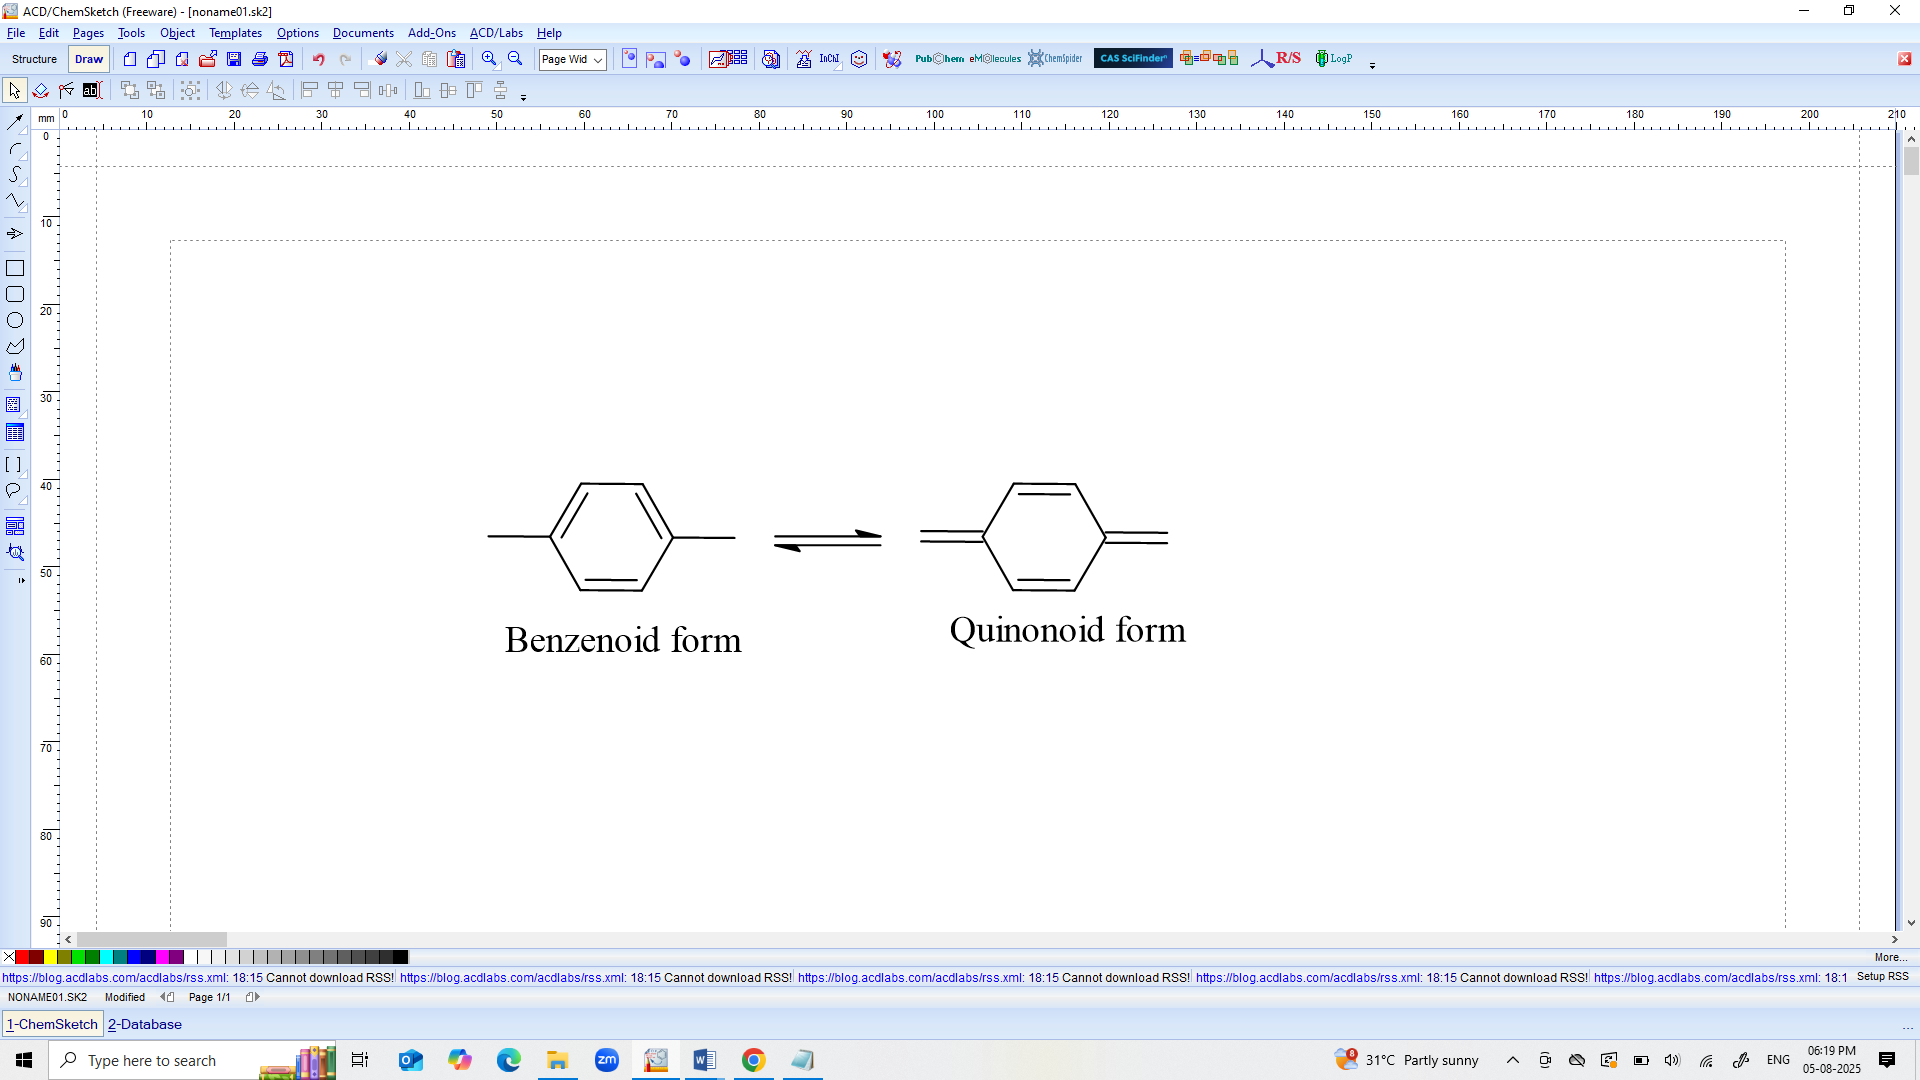Screen dimensions: 1920x1080
Task: Expand the top toolbar overflow arrow
Action: [1372, 65]
